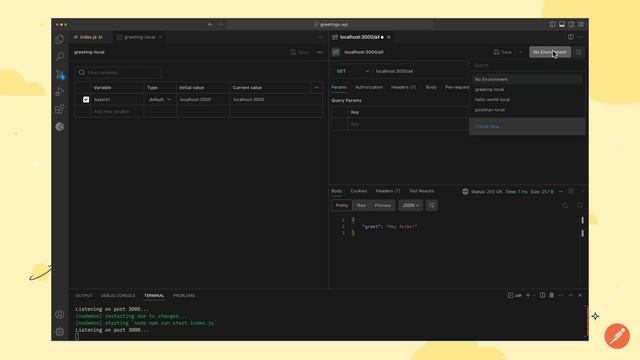
Task: Switch to the DEBUG CONSOLE panel tab
Action: pos(118,296)
